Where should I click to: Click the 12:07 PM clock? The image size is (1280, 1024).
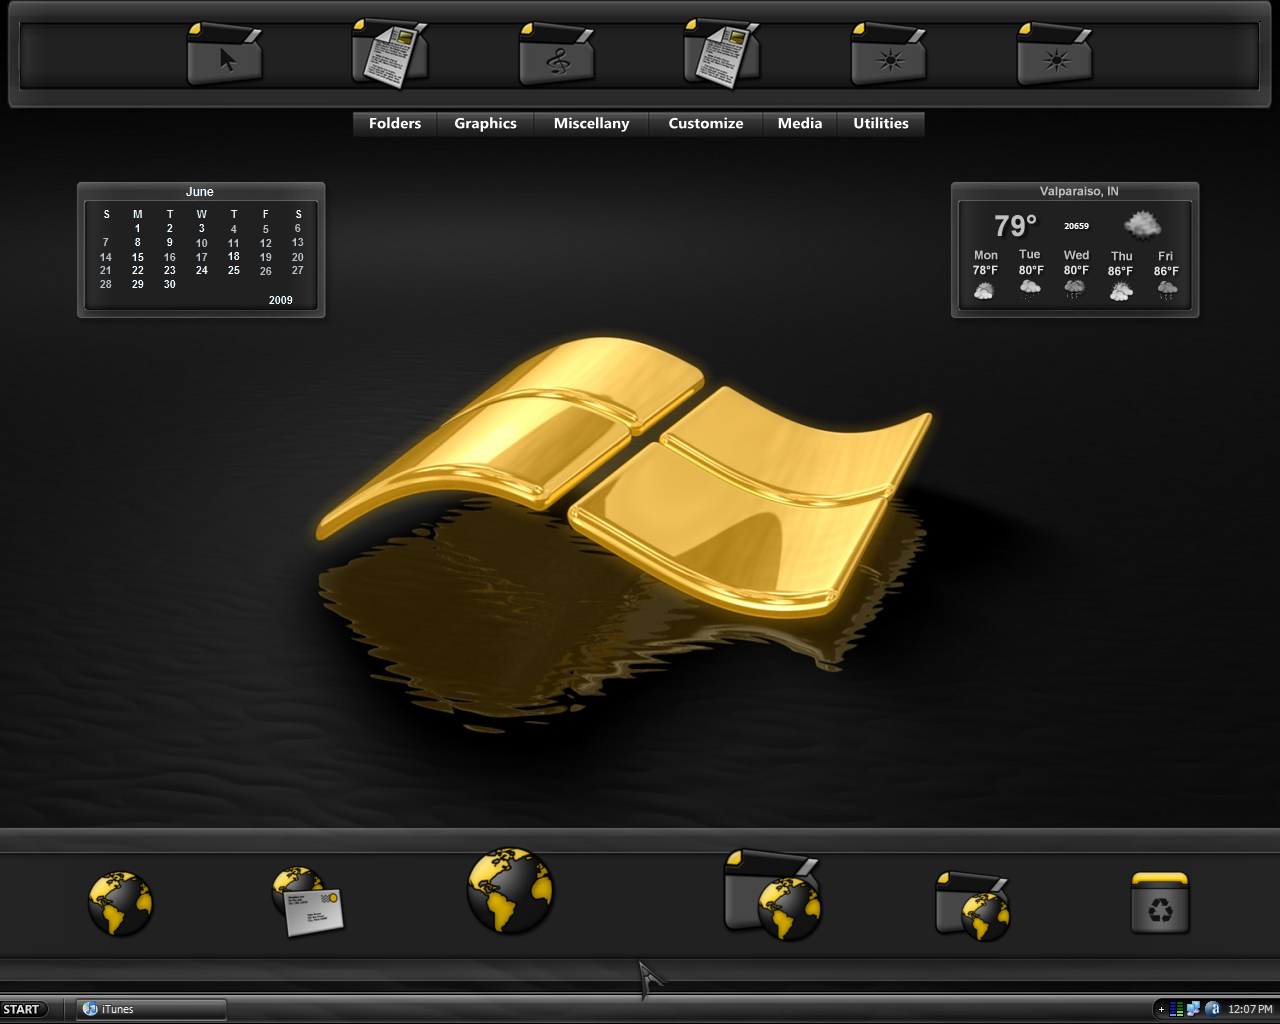[1250, 1009]
